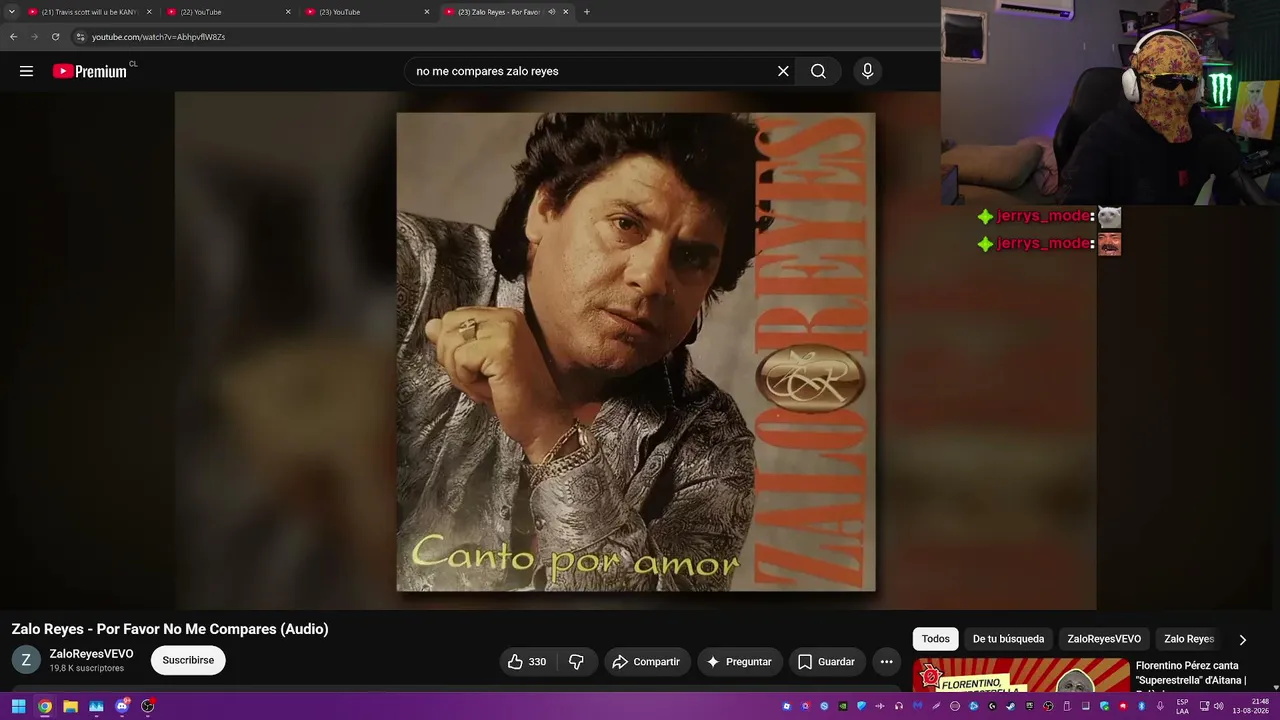
Task: Open volume control in system tray
Action: pyautogui.click(x=1218, y=706)
